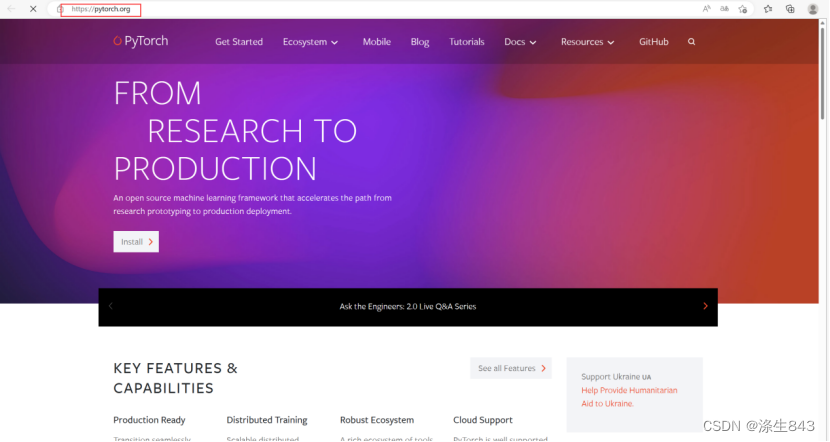
Task: Open Ask the Engineers 2.0 Live Q&A banner
Action: (x=408, y=306)
